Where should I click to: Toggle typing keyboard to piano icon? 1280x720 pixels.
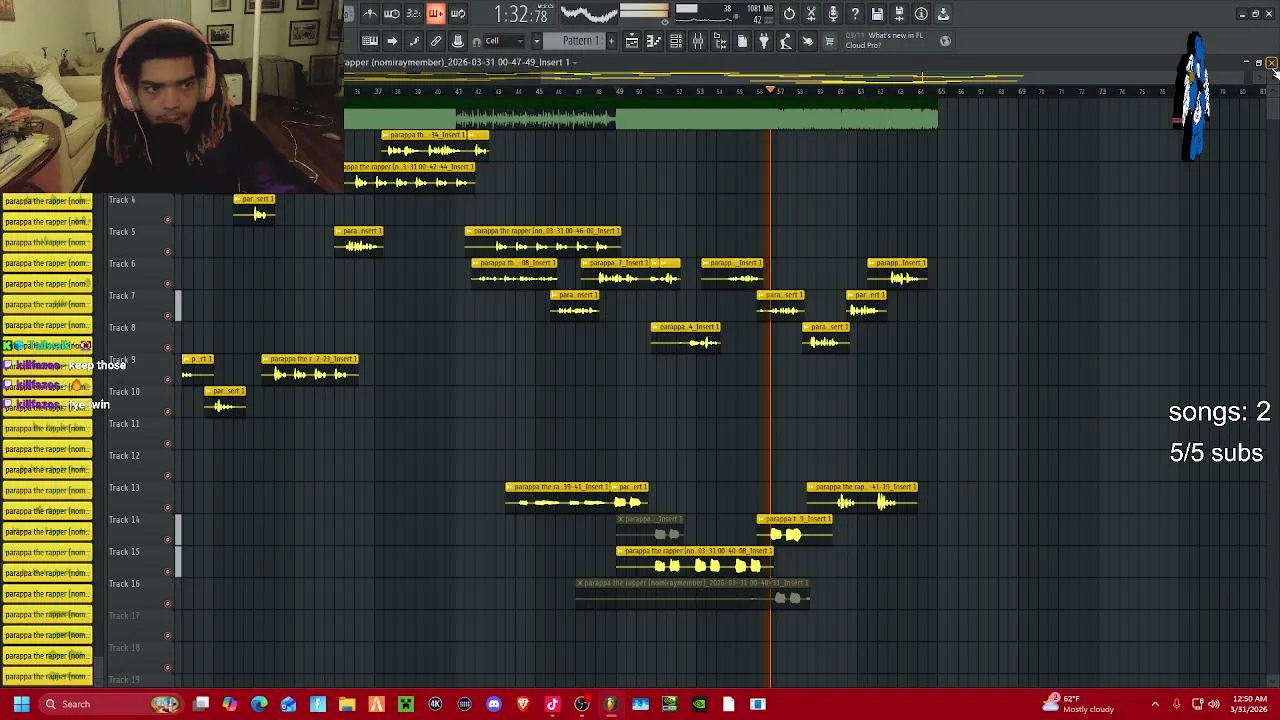pyautogui.click(x=370, y=41)
